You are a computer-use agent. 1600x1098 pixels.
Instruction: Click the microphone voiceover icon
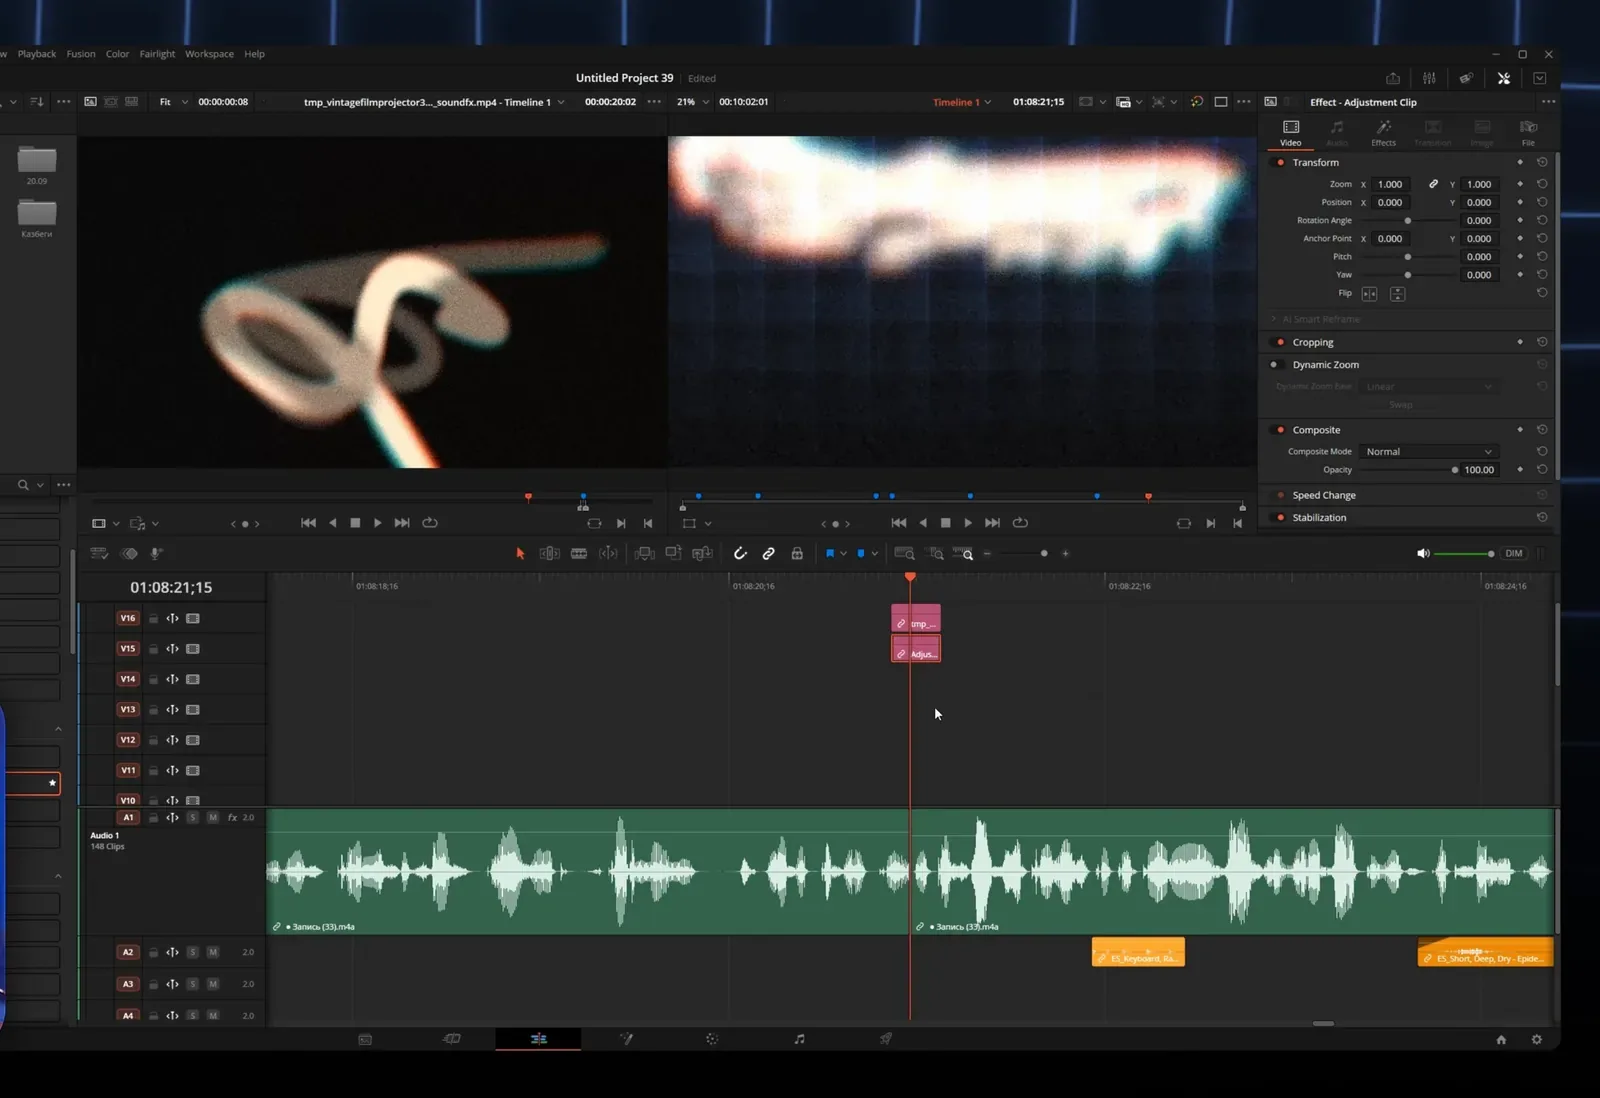pyautogui.click(x=156, y=553)
